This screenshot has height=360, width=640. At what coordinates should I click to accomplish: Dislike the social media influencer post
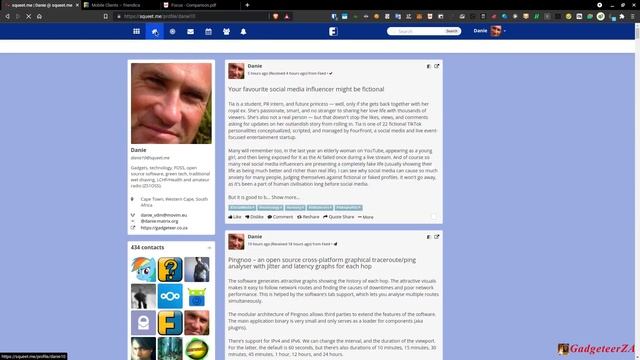point(254,217)
